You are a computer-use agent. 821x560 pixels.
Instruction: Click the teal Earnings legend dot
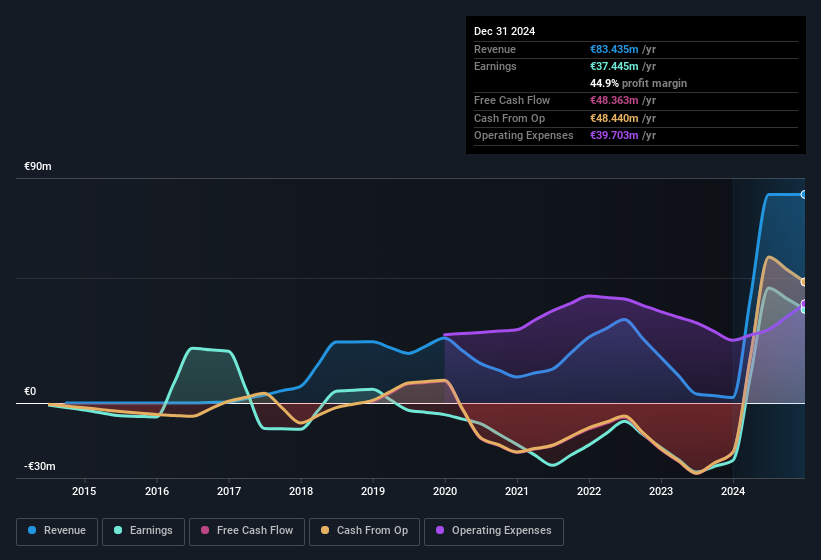click(x=118, y=531)
